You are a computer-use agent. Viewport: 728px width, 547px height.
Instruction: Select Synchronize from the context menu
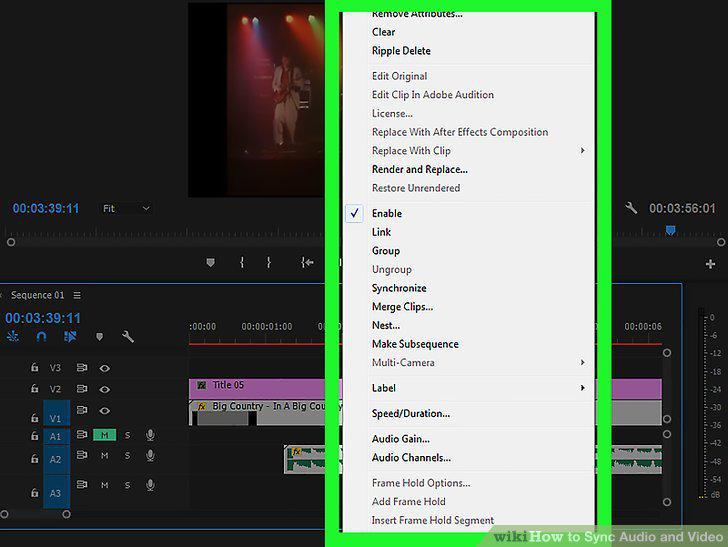399,288
